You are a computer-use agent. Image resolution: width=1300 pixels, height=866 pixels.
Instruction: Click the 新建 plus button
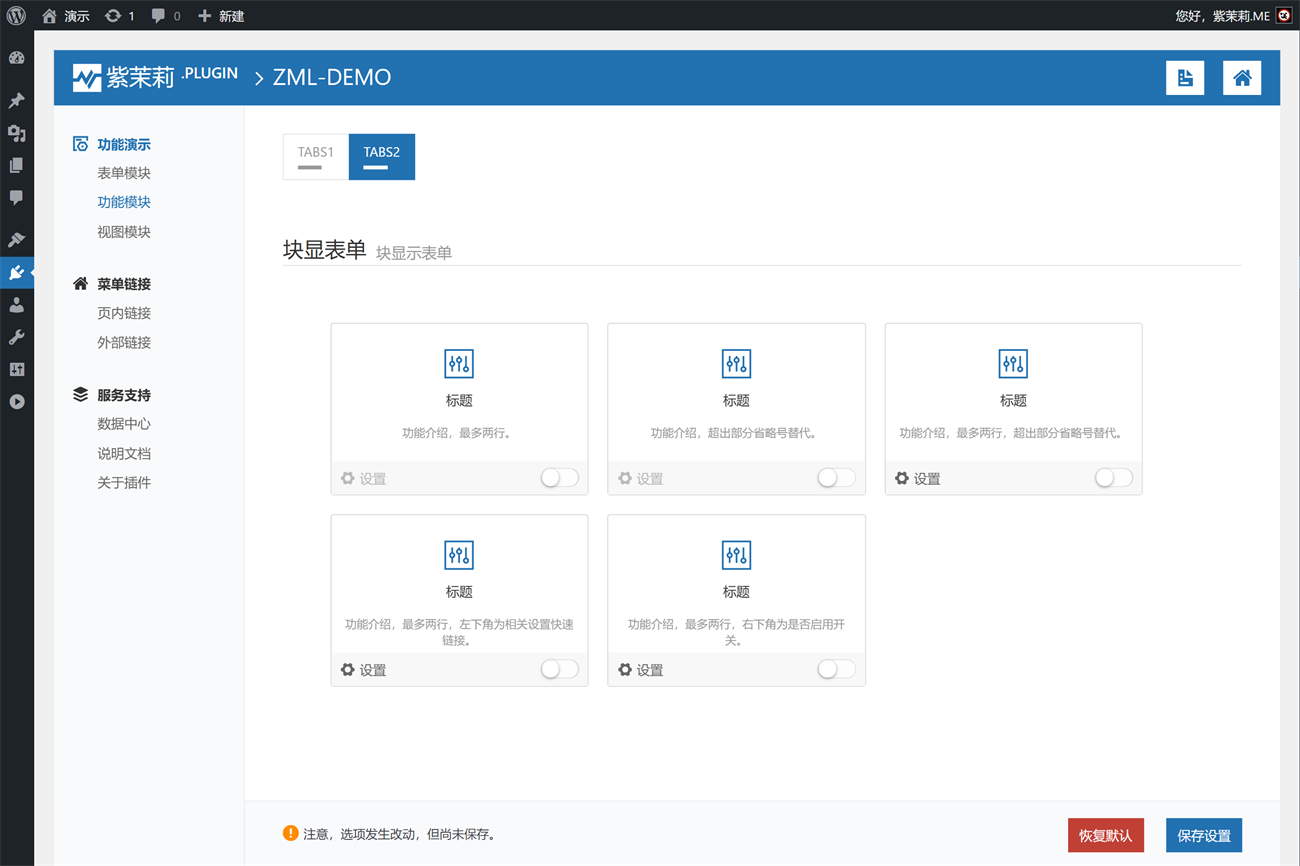pyautogui.click(x=221, y=16)
